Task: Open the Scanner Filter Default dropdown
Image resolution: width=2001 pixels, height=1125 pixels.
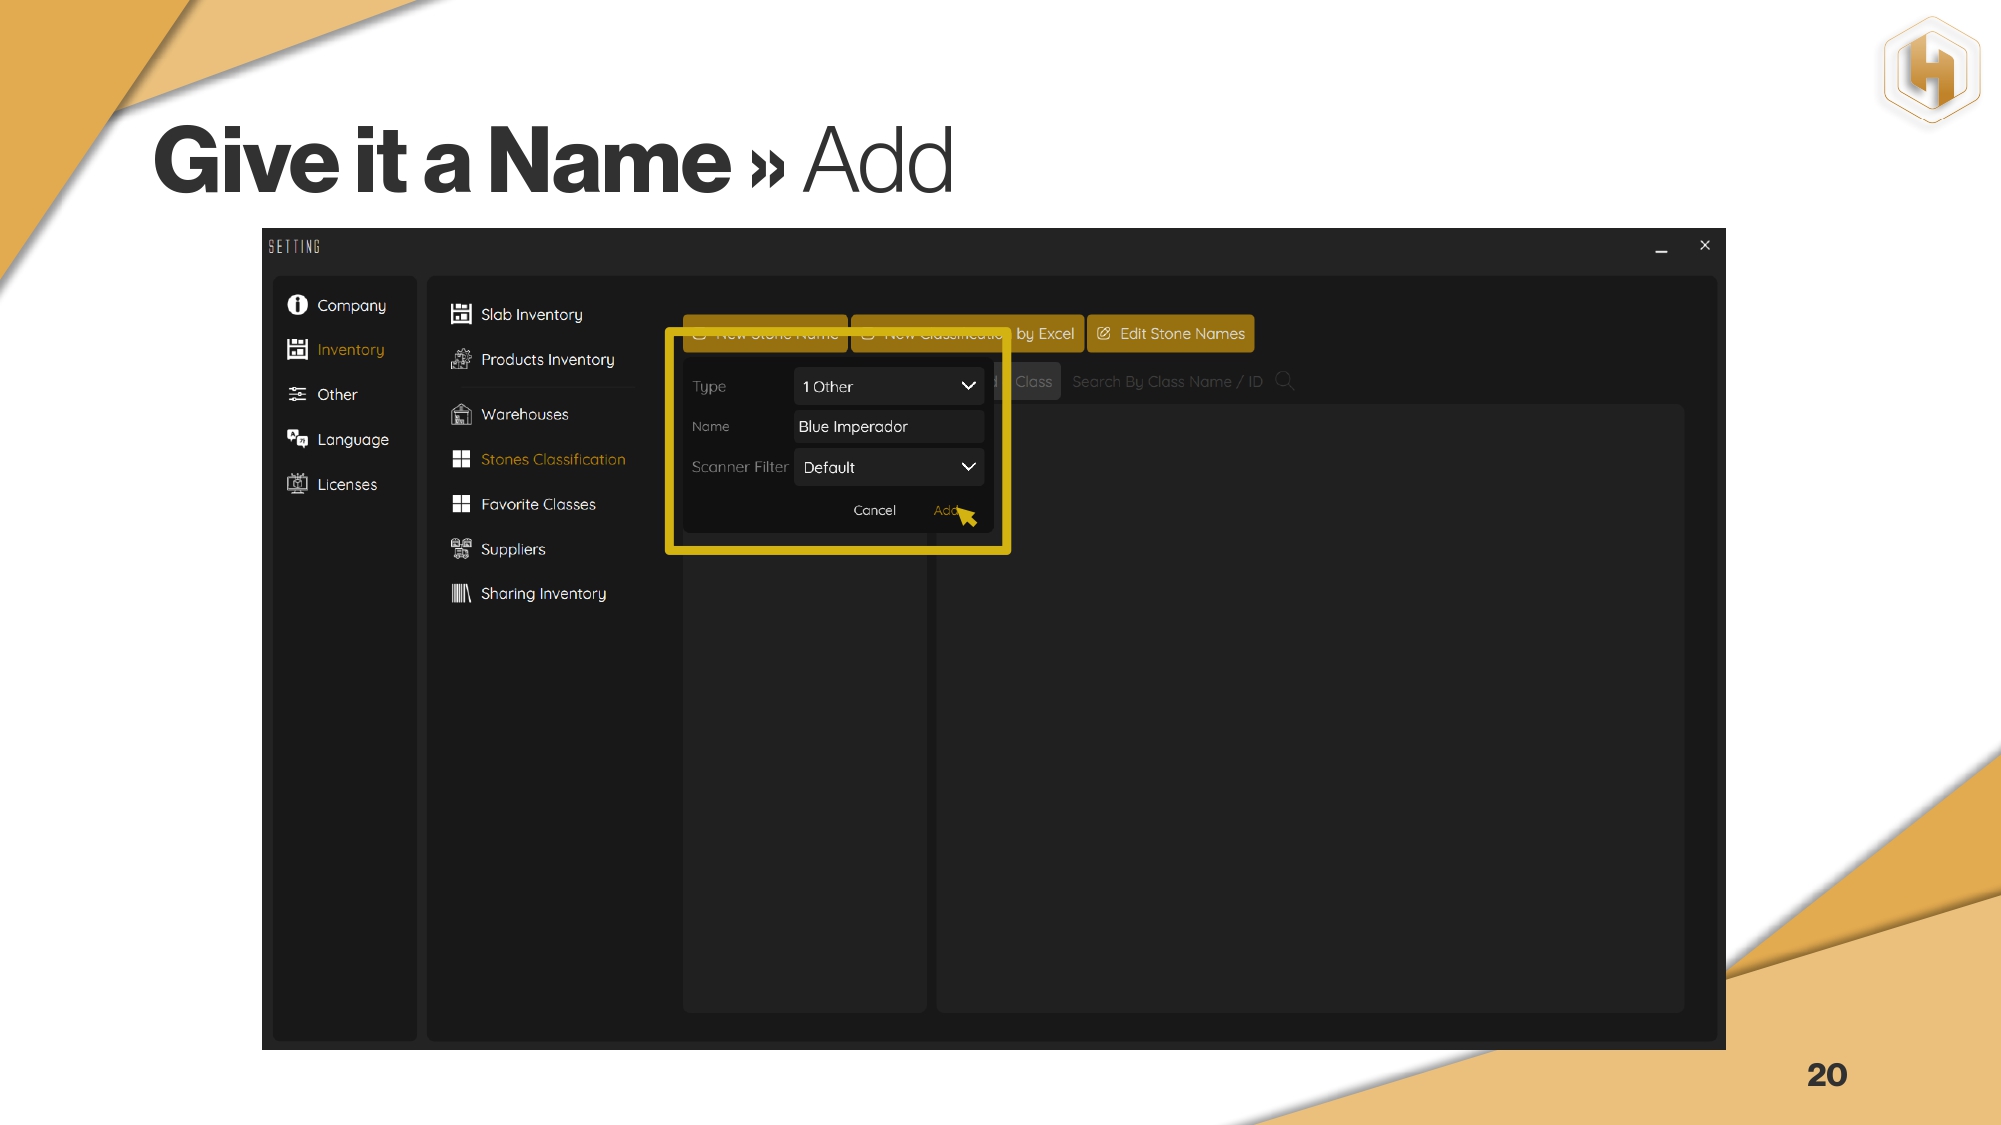Action: (x=888, y=467)
